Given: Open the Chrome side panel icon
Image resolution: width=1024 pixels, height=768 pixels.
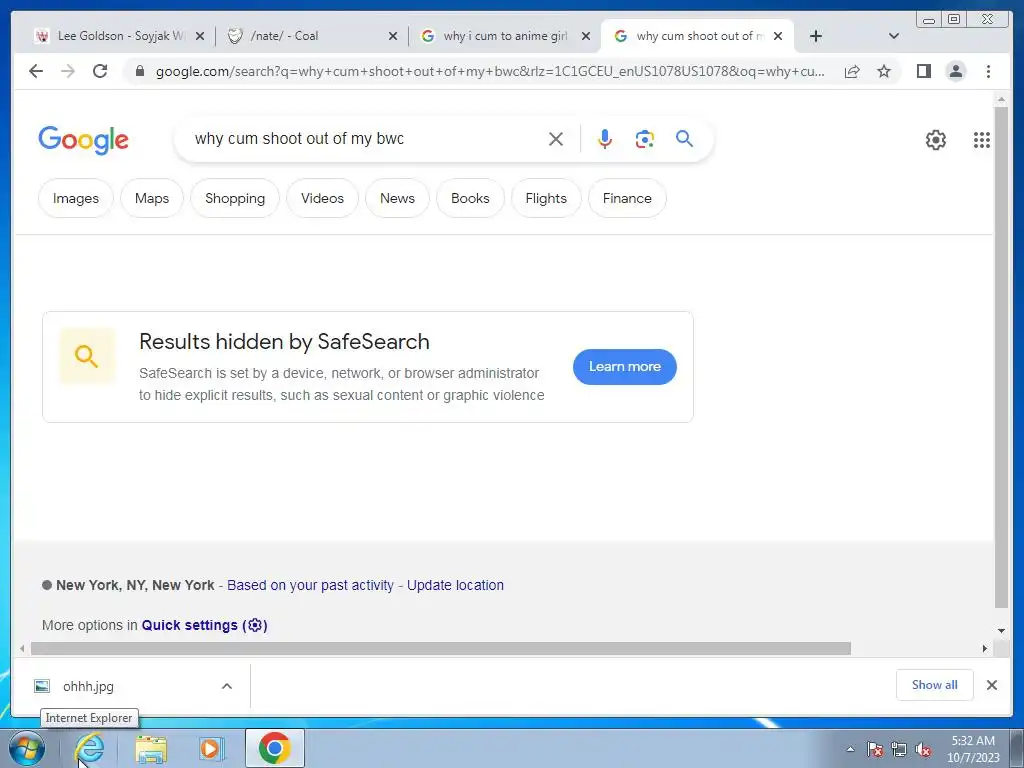Looking at the screenshot, I should [x=923, y=71].
